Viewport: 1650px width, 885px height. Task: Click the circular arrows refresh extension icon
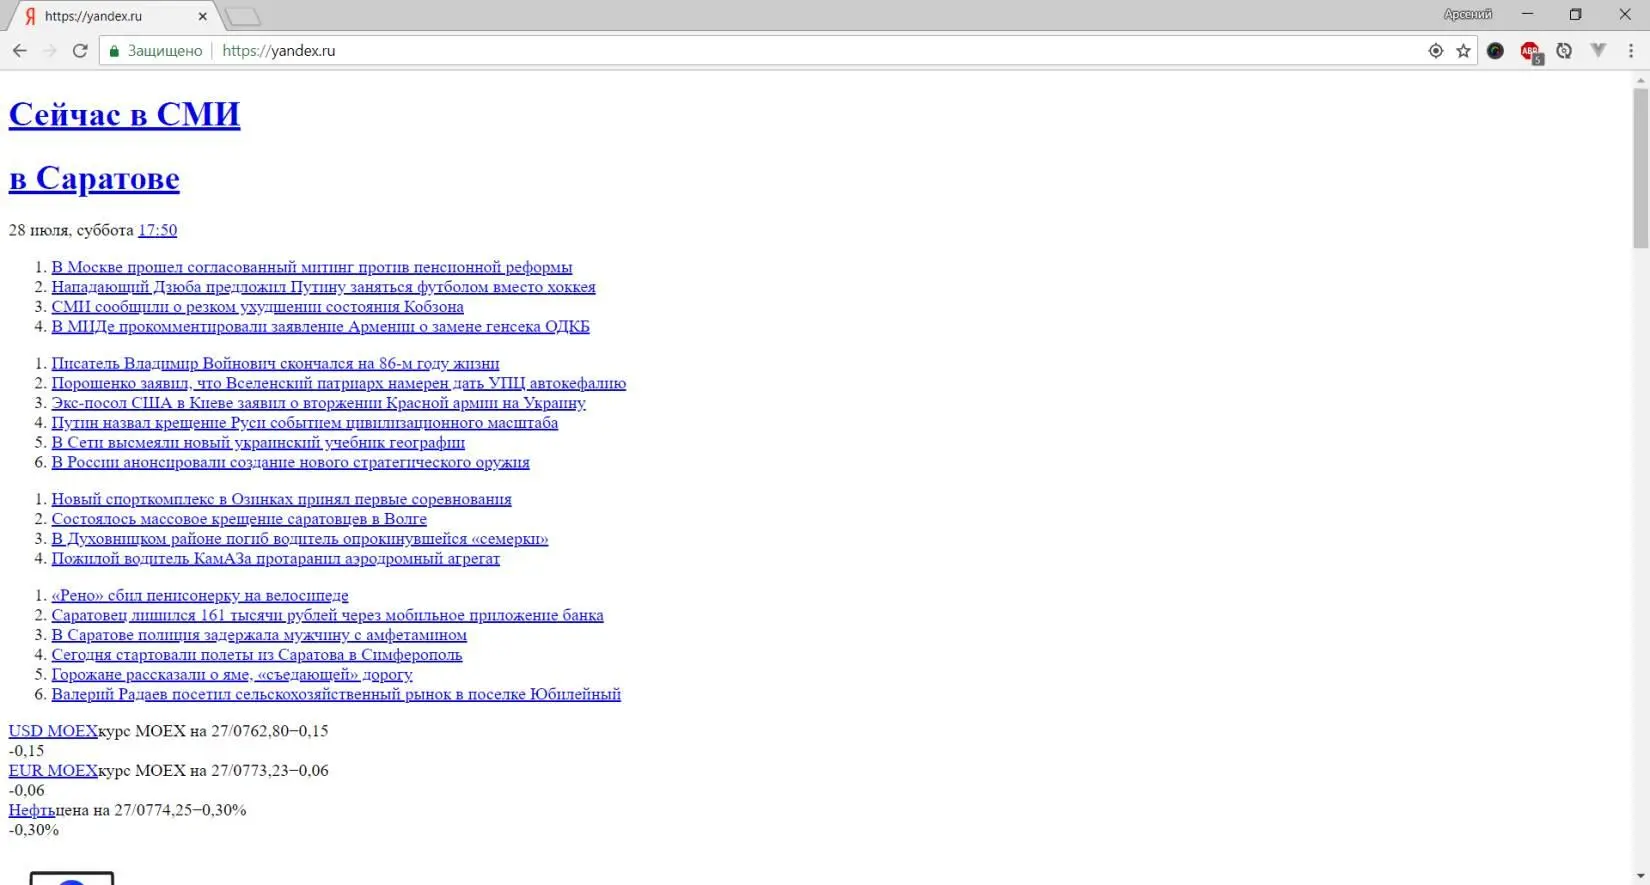pyautogui.click(x=1564, y=51)
